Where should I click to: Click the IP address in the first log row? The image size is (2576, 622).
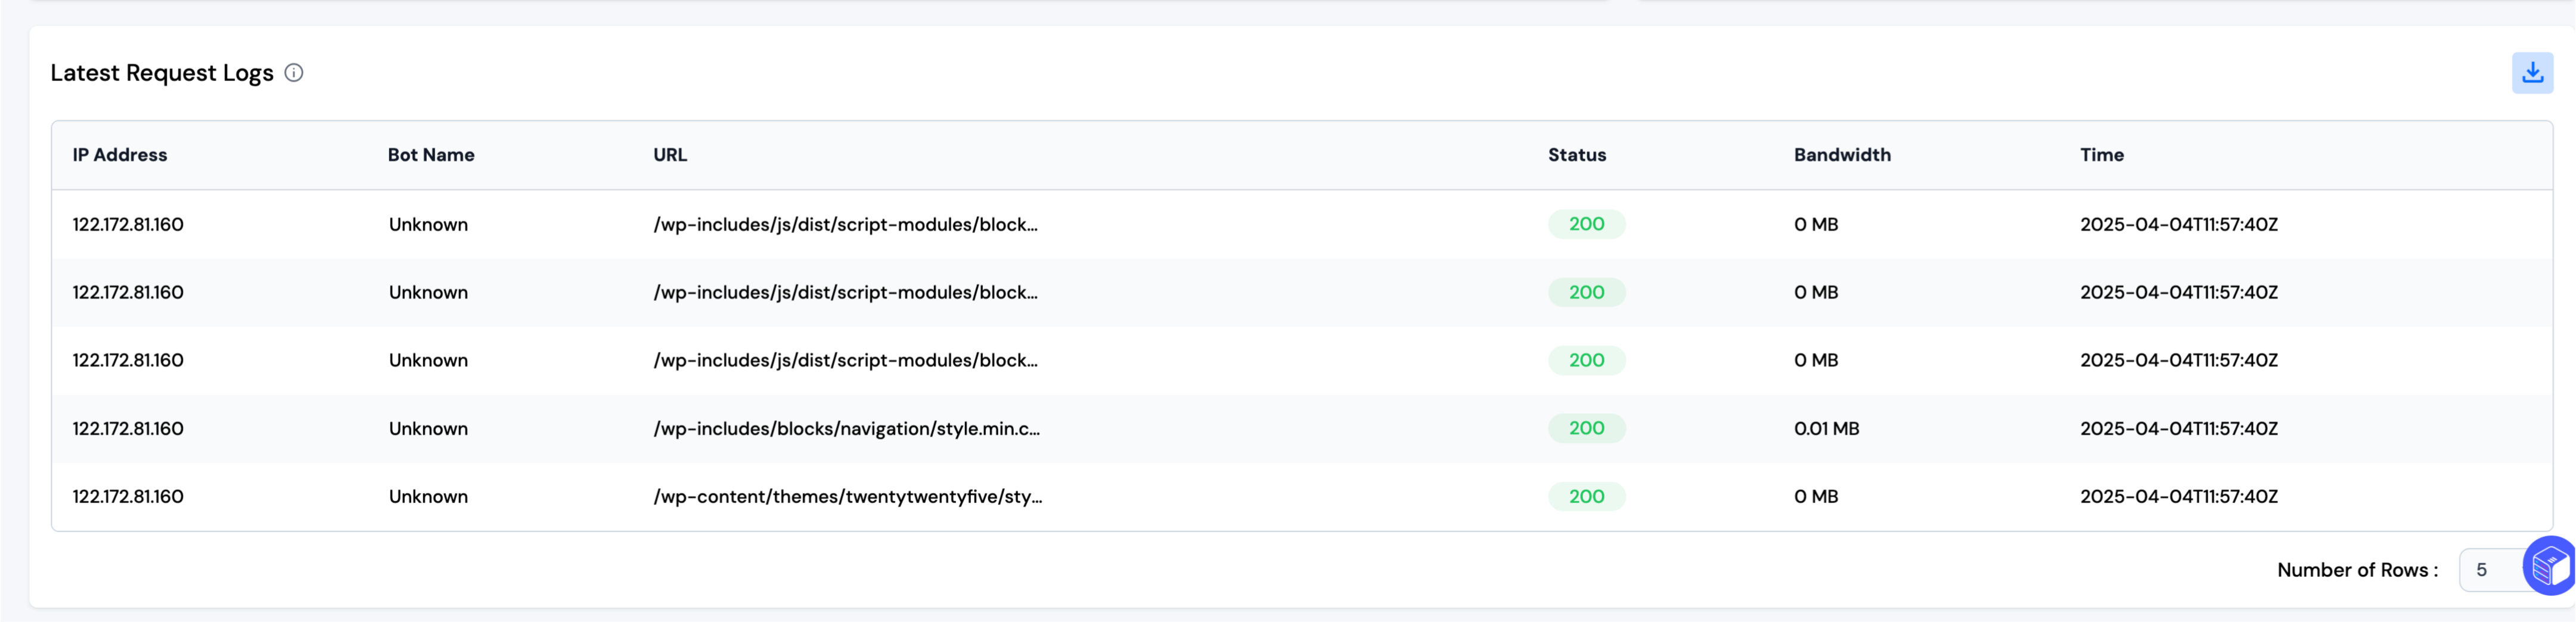click(x=127, y=224)
